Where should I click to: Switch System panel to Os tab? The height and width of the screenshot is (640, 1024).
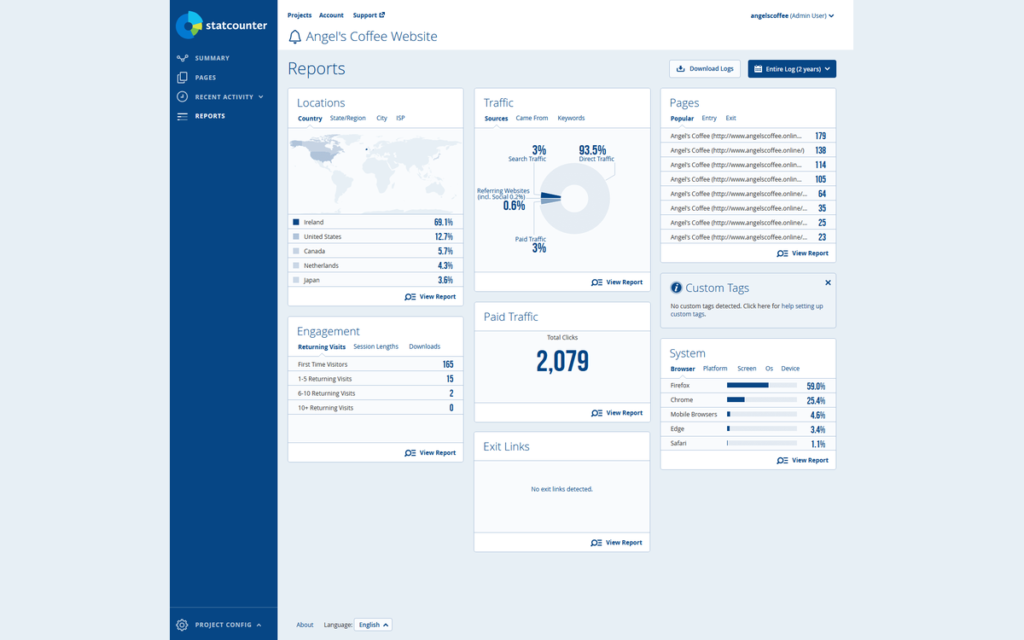click(x=769, y=368)
